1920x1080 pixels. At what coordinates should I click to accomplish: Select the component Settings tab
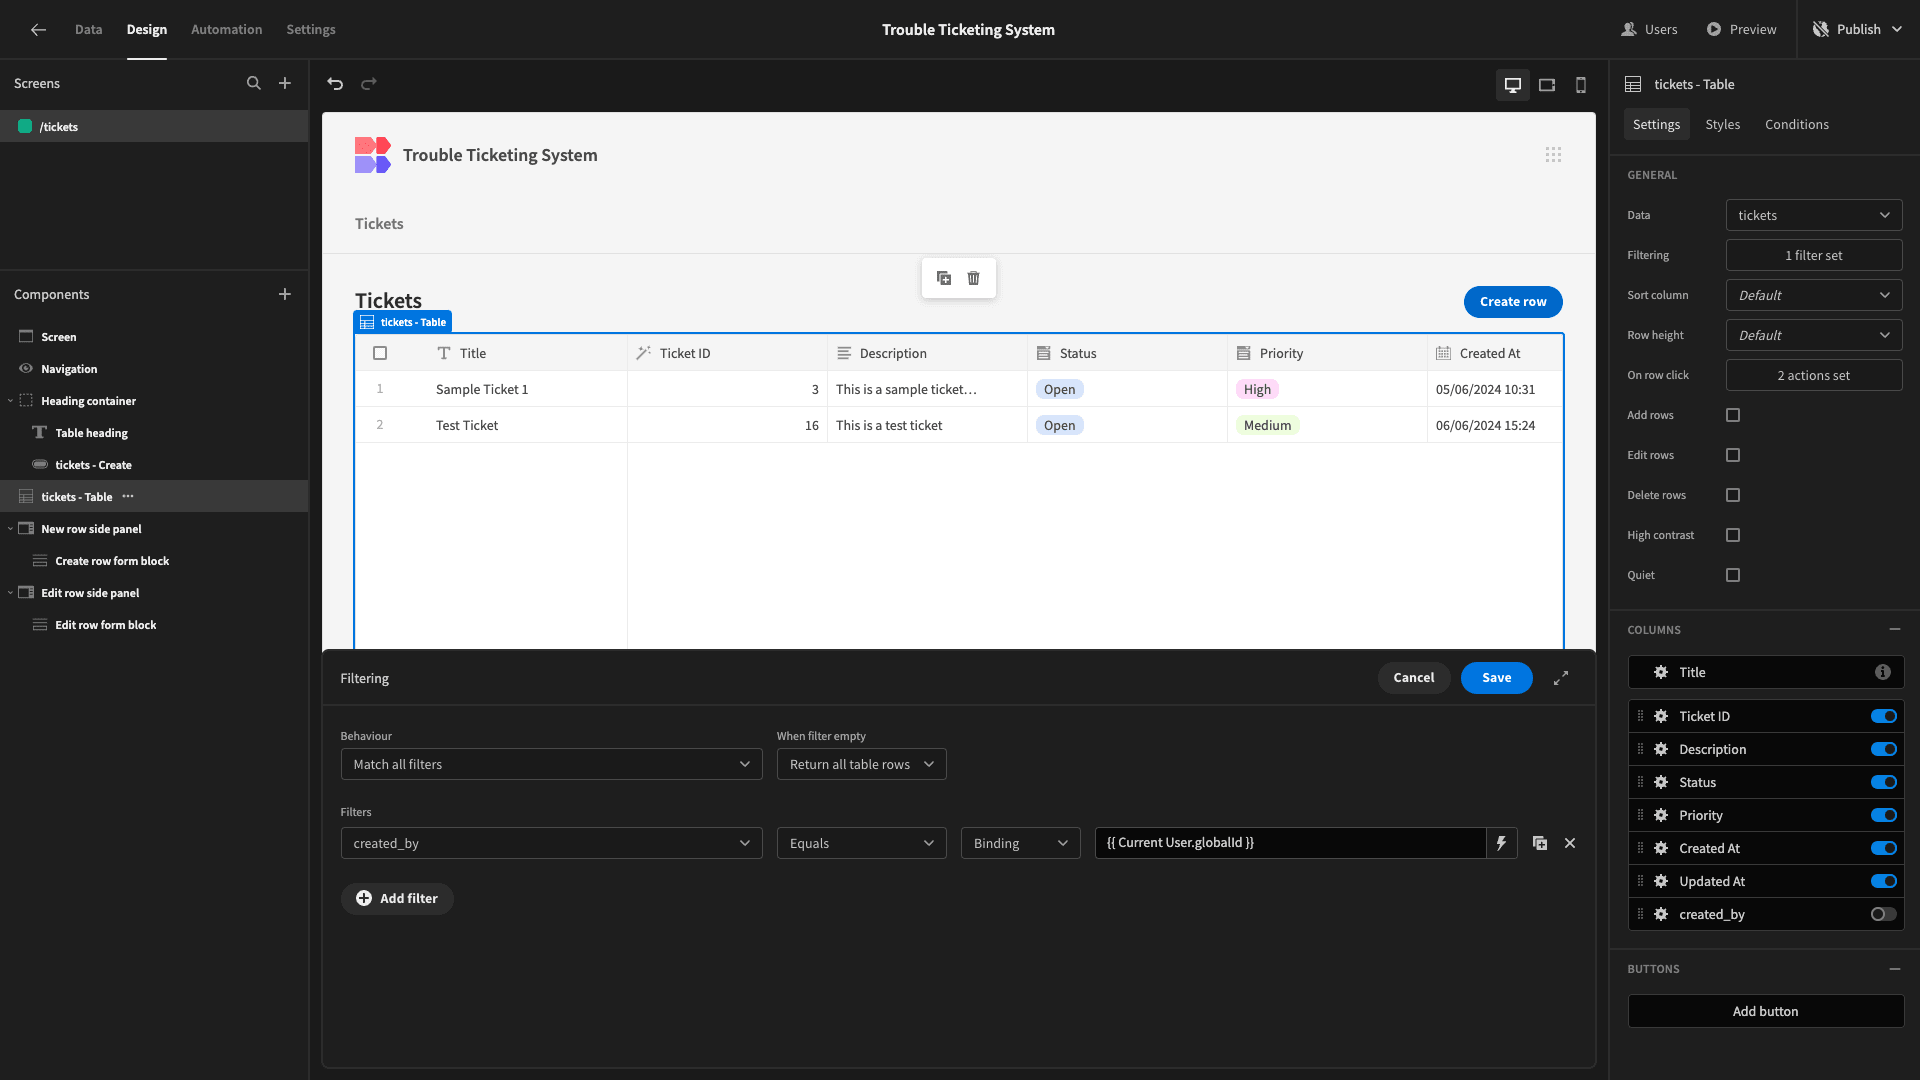tap(1656, 124)
